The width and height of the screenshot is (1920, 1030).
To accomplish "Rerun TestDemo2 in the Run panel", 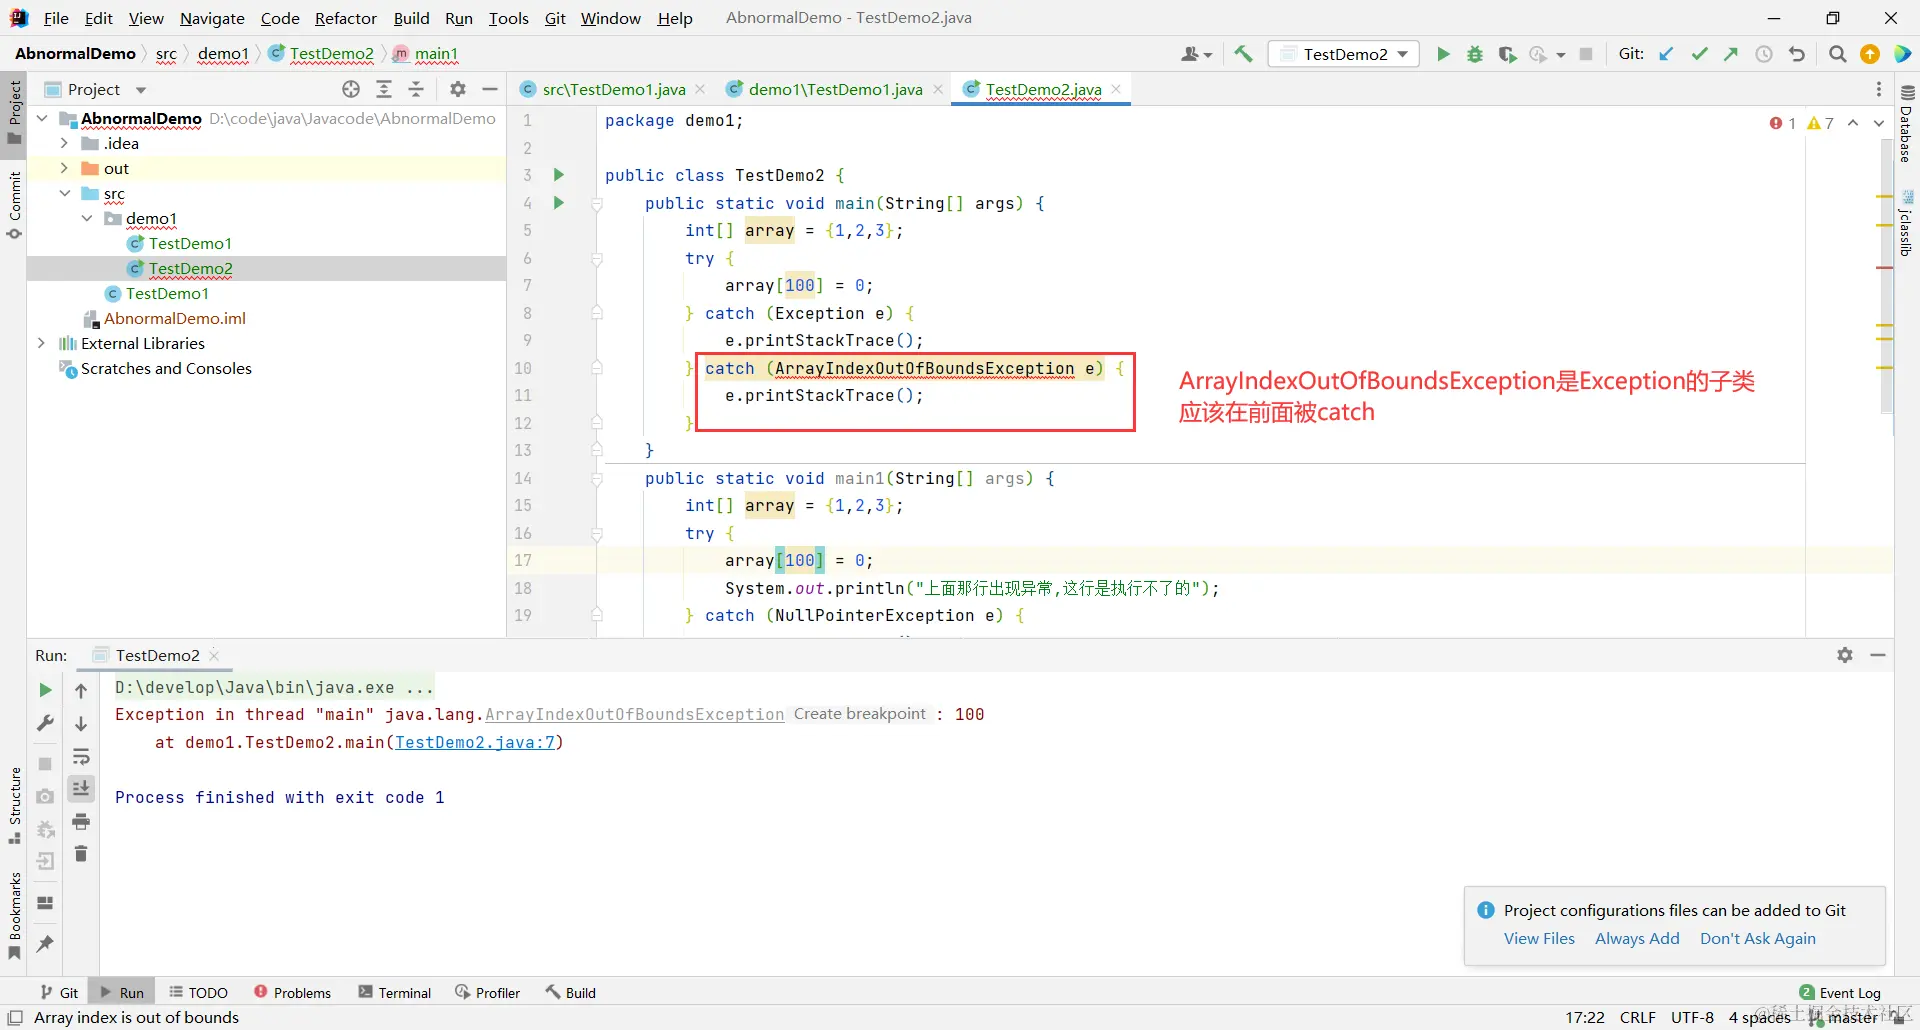I will click(x=45, y=690).
